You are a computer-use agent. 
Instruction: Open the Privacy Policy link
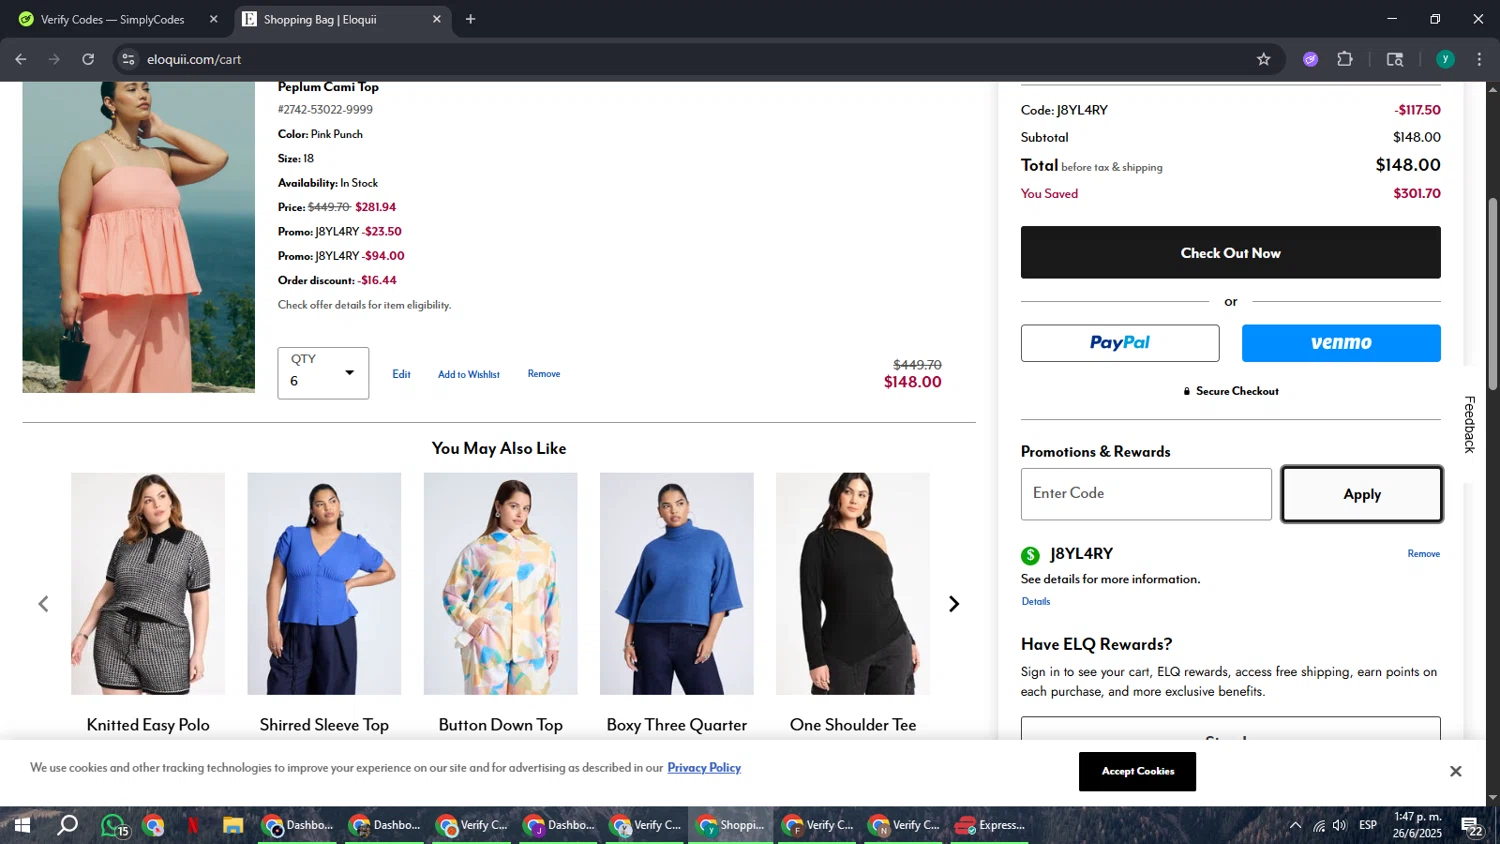point(704,768)
